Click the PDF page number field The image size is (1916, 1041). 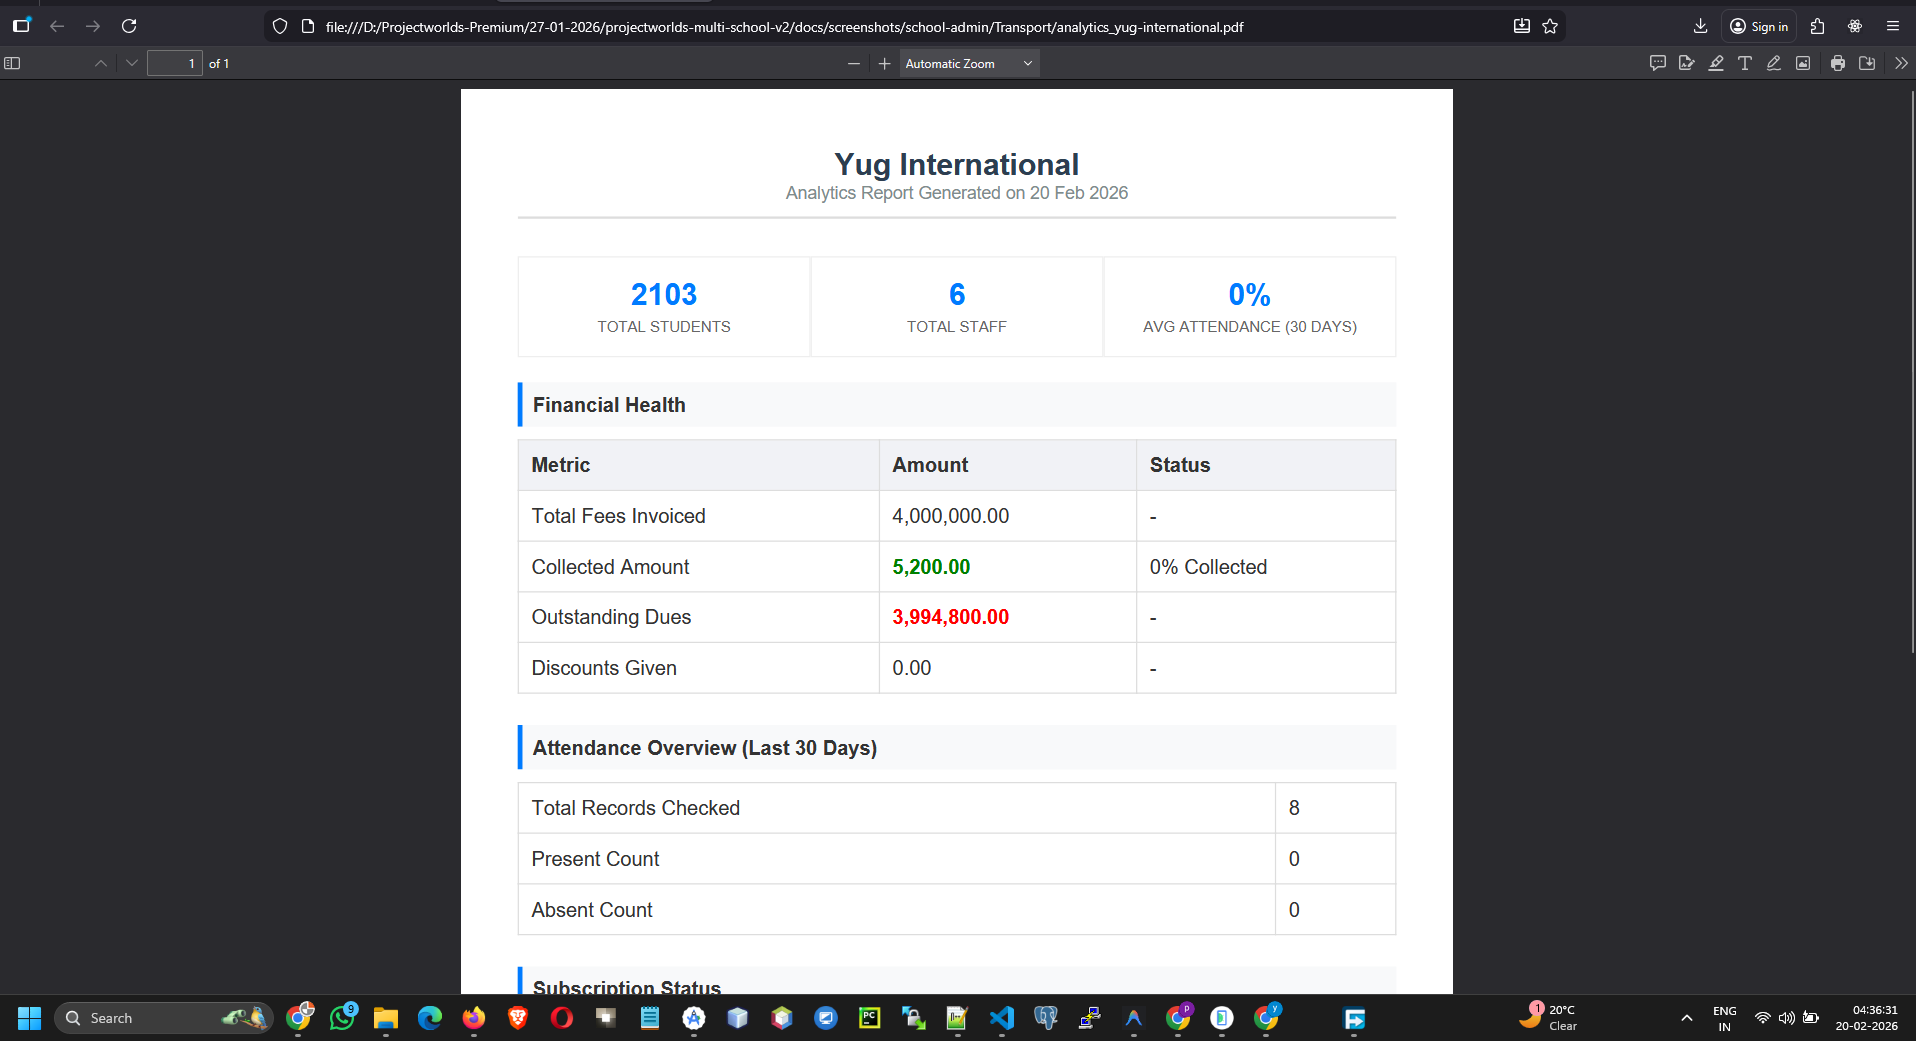(175, 63)
